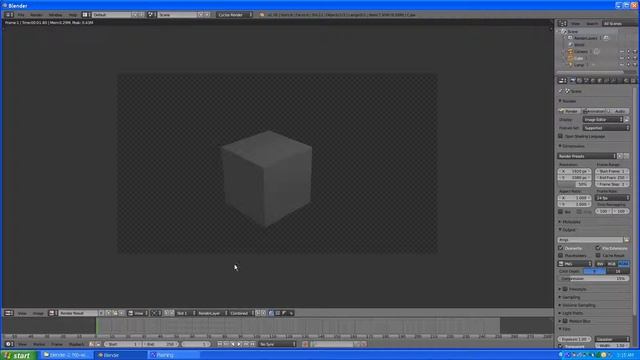Open properties editor type icon
Image resolution: width=640 pixels, height=360 pixels.
(x=562, y=81)
